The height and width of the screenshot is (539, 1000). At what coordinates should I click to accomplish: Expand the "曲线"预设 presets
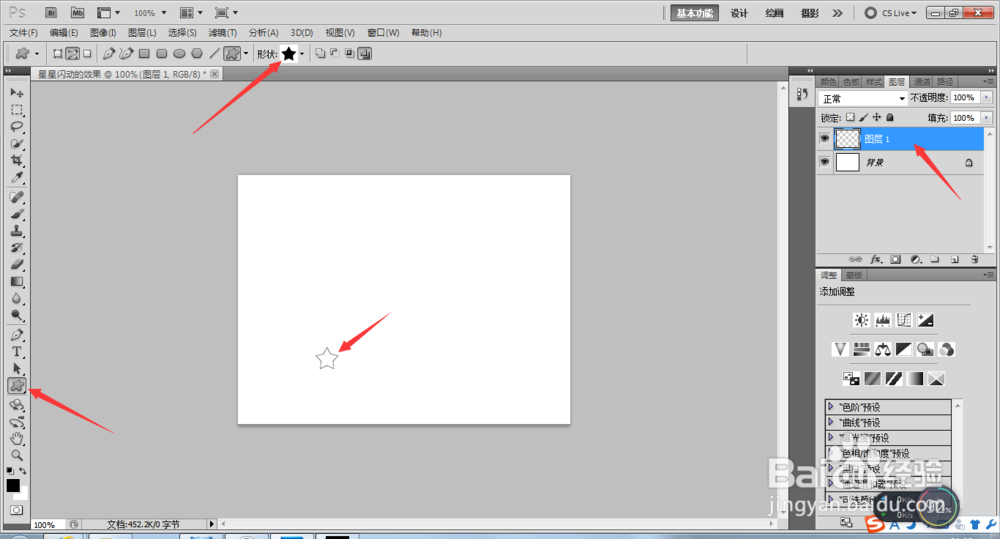(x=830, y=422)
